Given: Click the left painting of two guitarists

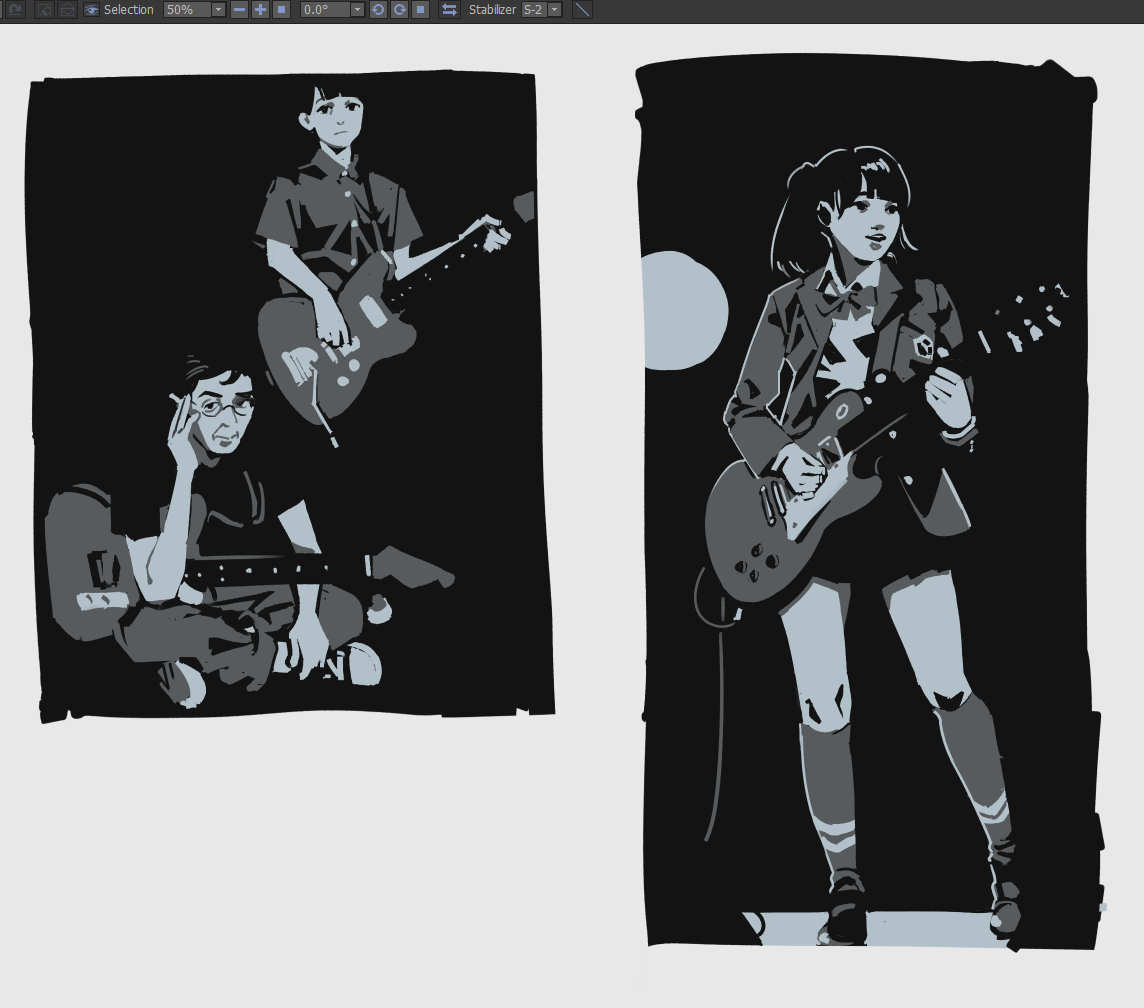Looking at the screenshot, I should point(290,396).
